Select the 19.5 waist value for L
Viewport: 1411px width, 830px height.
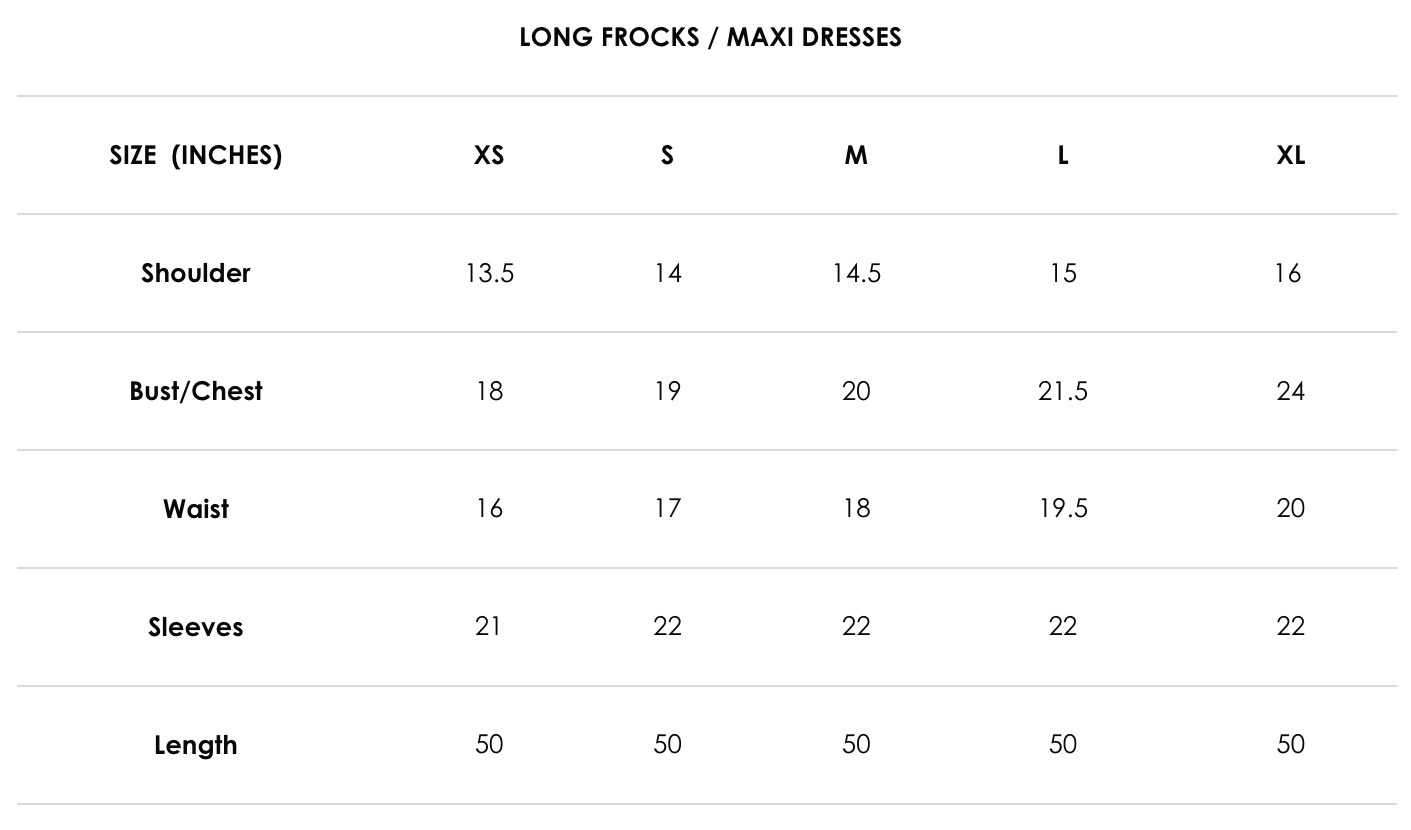pyautogui.click(x=1063, y=509)
